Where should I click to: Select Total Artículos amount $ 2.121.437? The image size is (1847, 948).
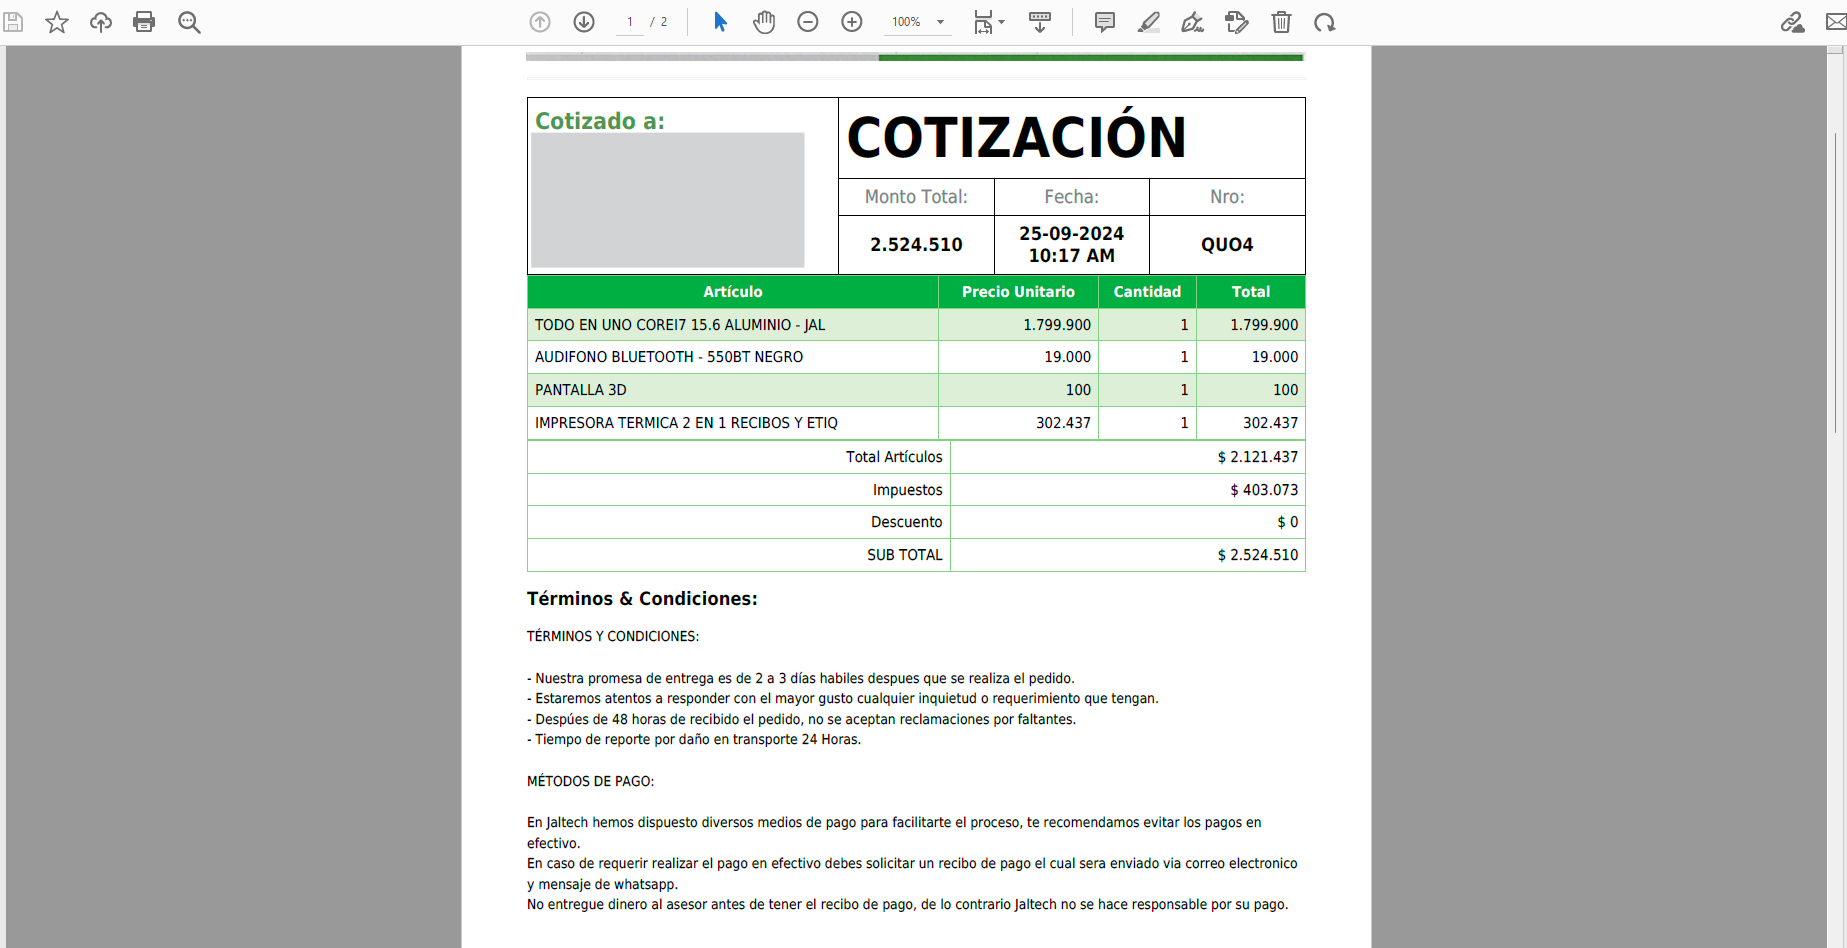coord(1257,457)
